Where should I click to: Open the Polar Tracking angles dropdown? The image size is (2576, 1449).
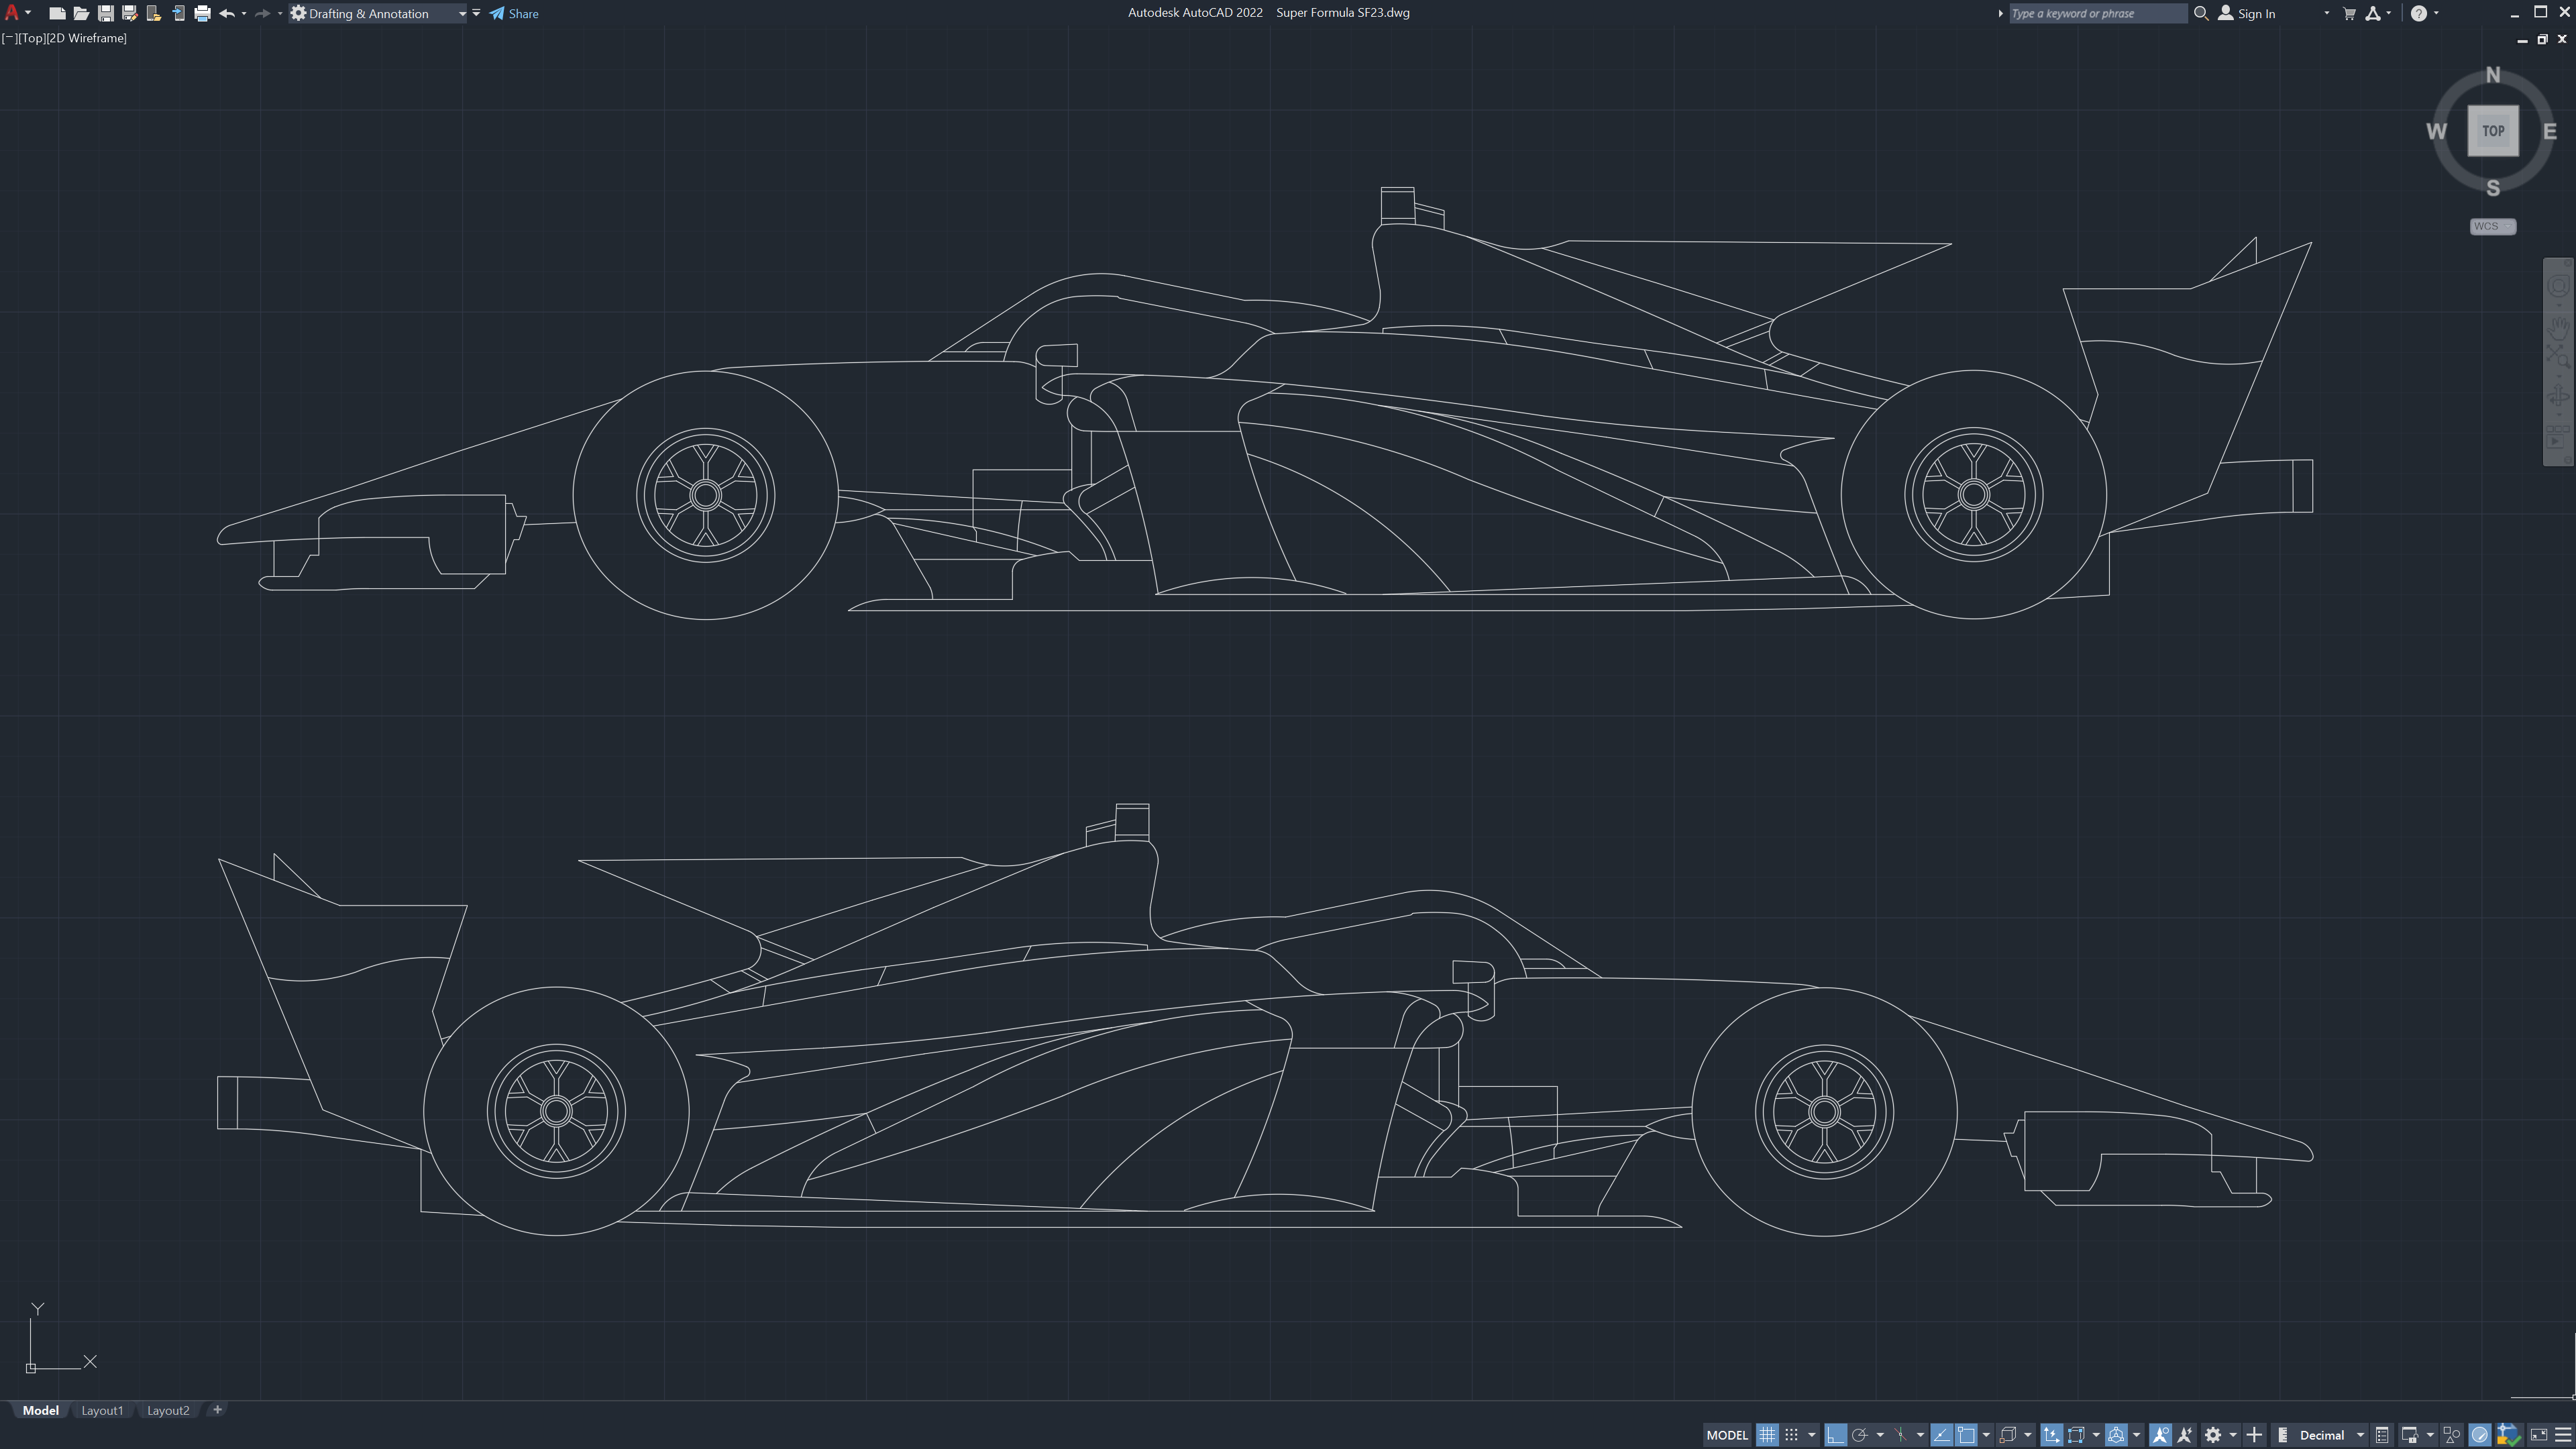1880,1435
